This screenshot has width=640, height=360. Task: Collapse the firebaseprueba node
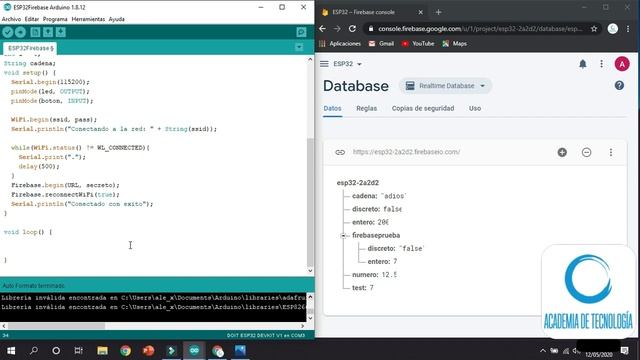[x=343, y=236]
